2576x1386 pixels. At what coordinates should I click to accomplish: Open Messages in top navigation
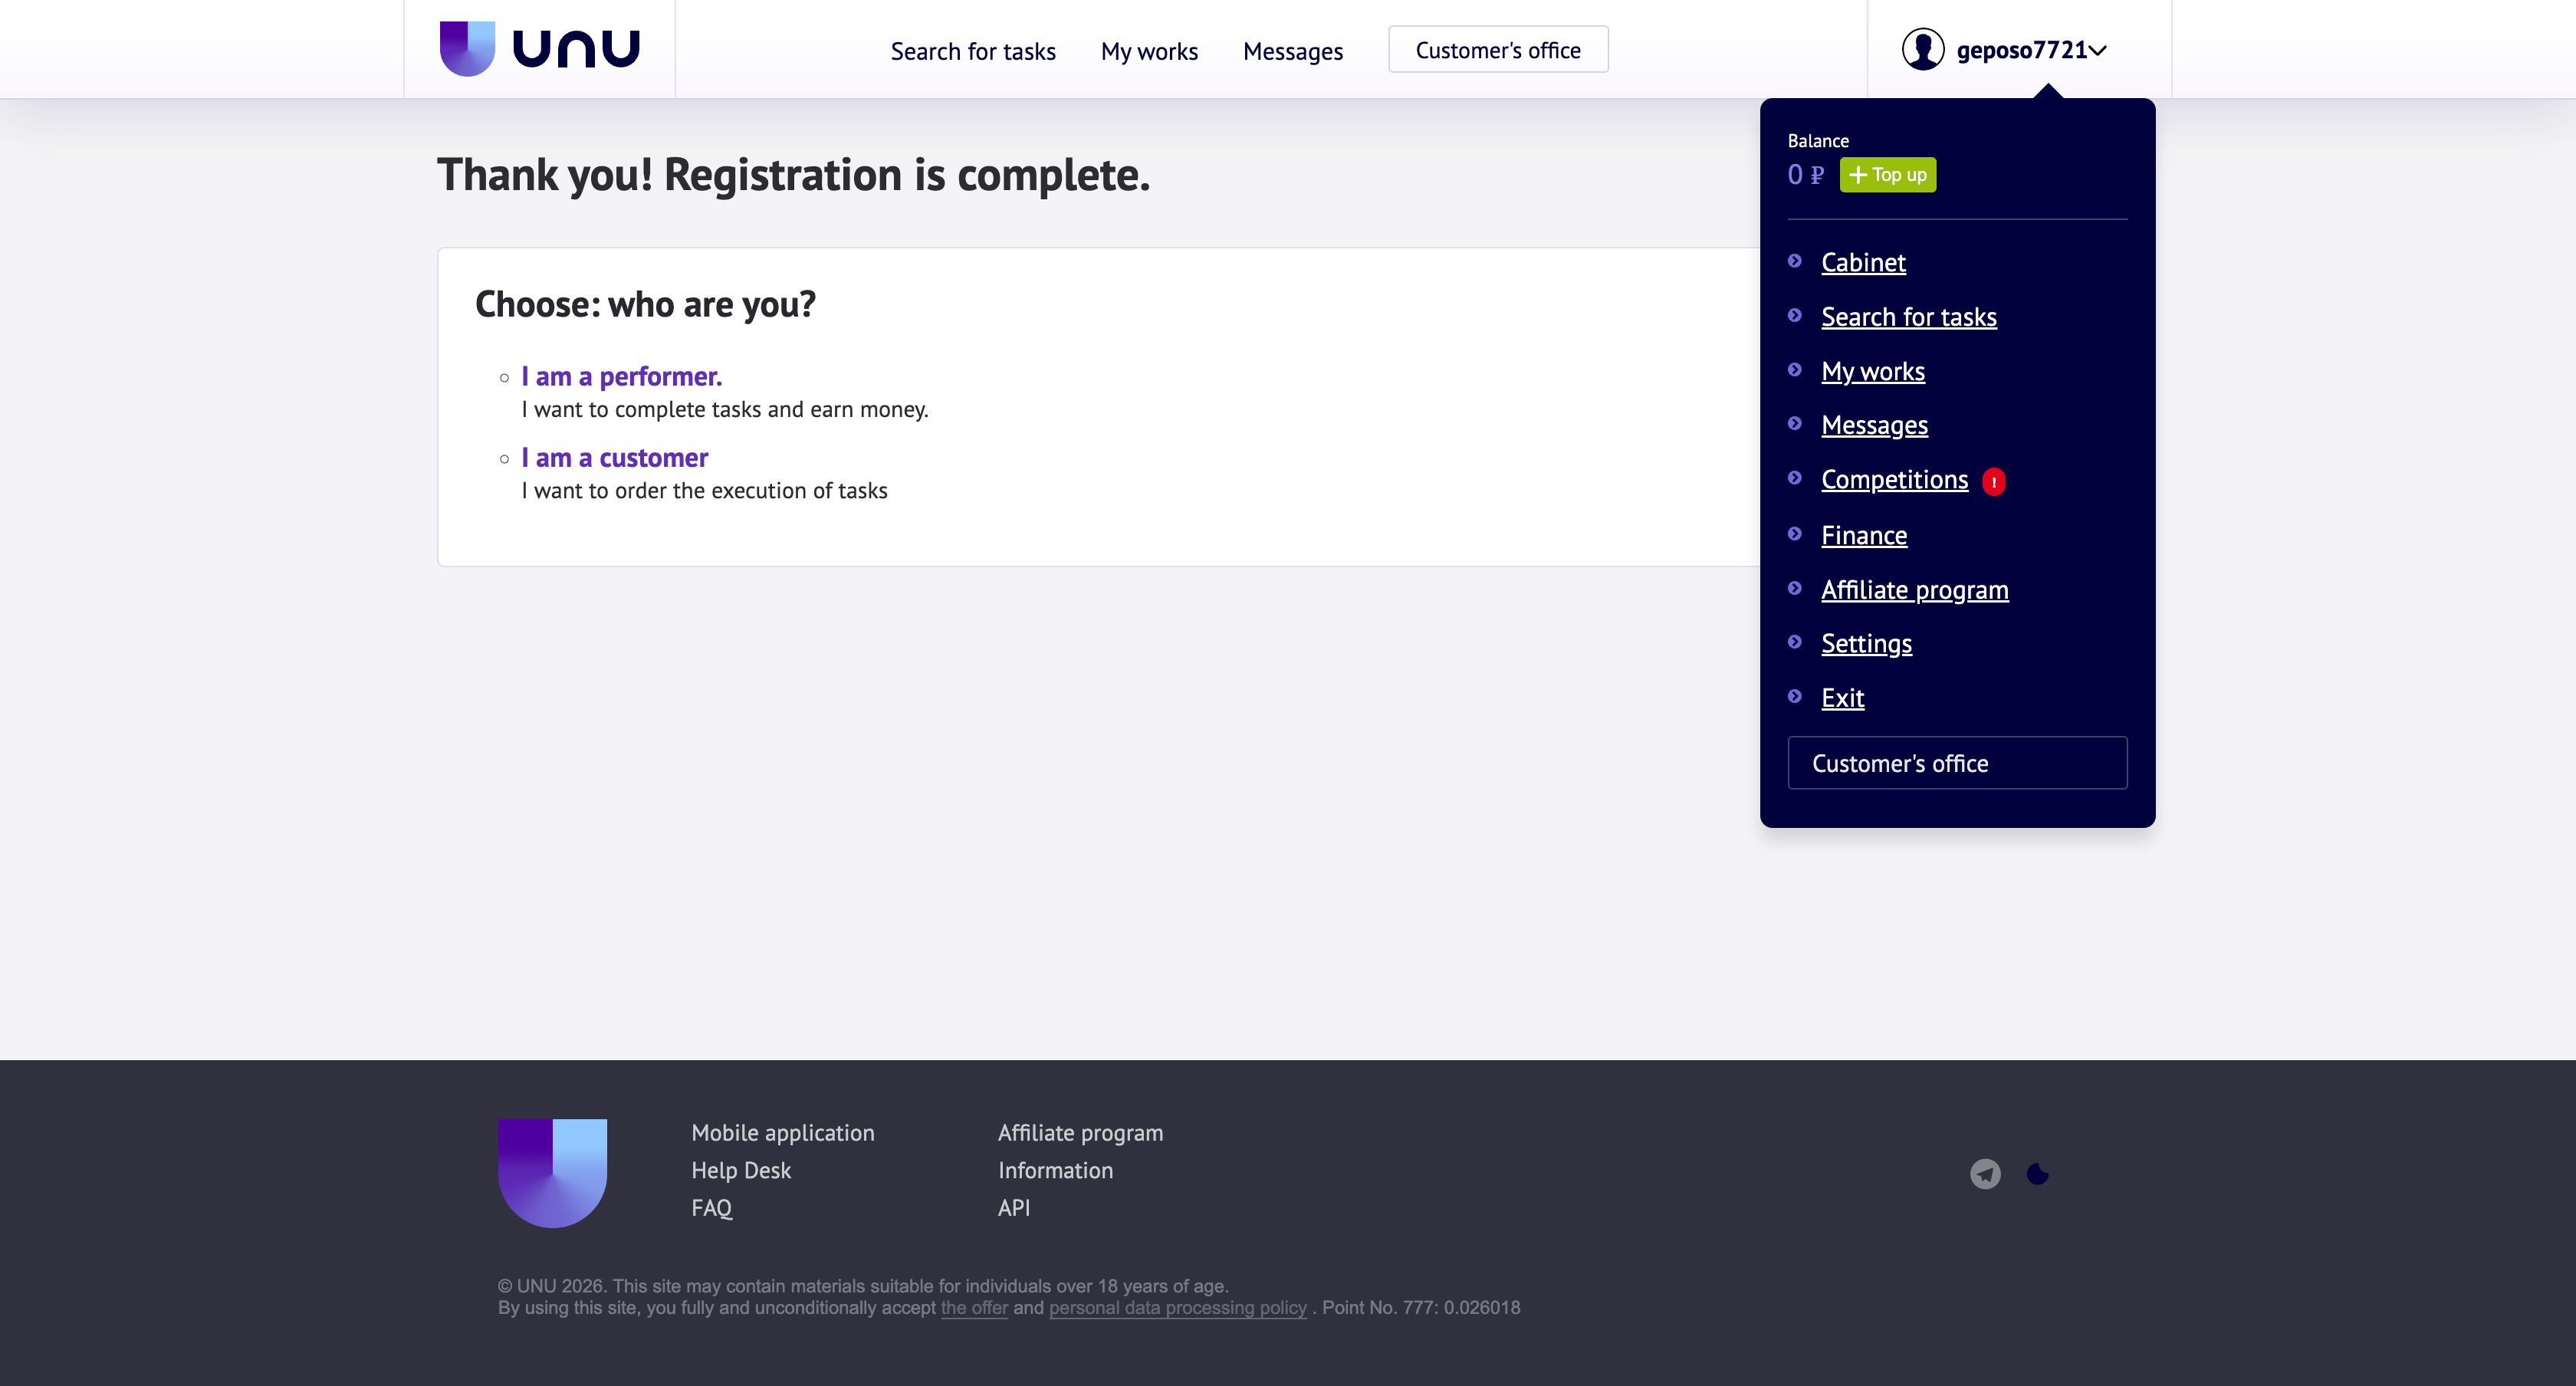1292,51
